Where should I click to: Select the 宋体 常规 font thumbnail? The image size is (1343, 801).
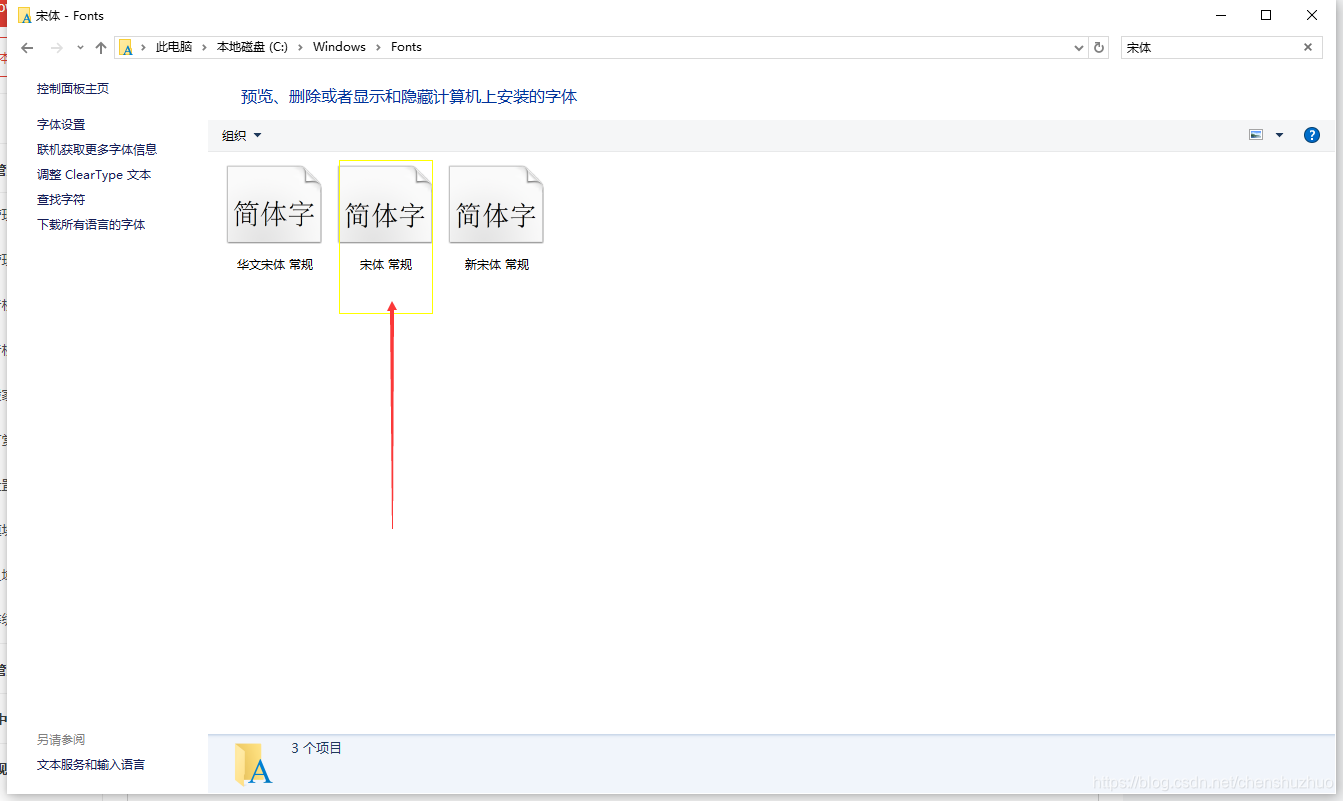tap(386, 205)
